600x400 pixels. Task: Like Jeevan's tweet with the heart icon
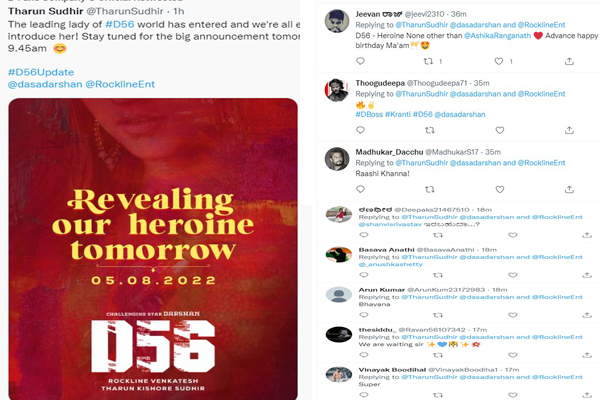(x=499, y=61)
